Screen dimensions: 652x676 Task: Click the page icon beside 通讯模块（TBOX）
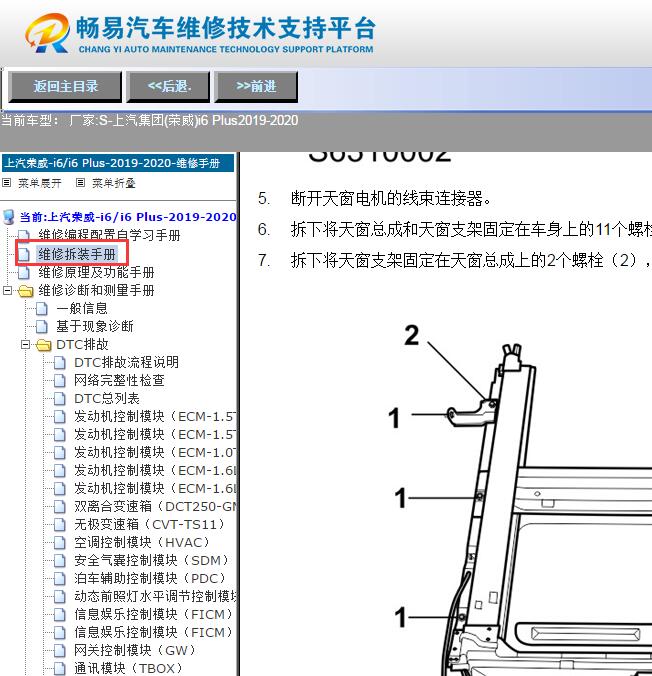coord(60,669)
